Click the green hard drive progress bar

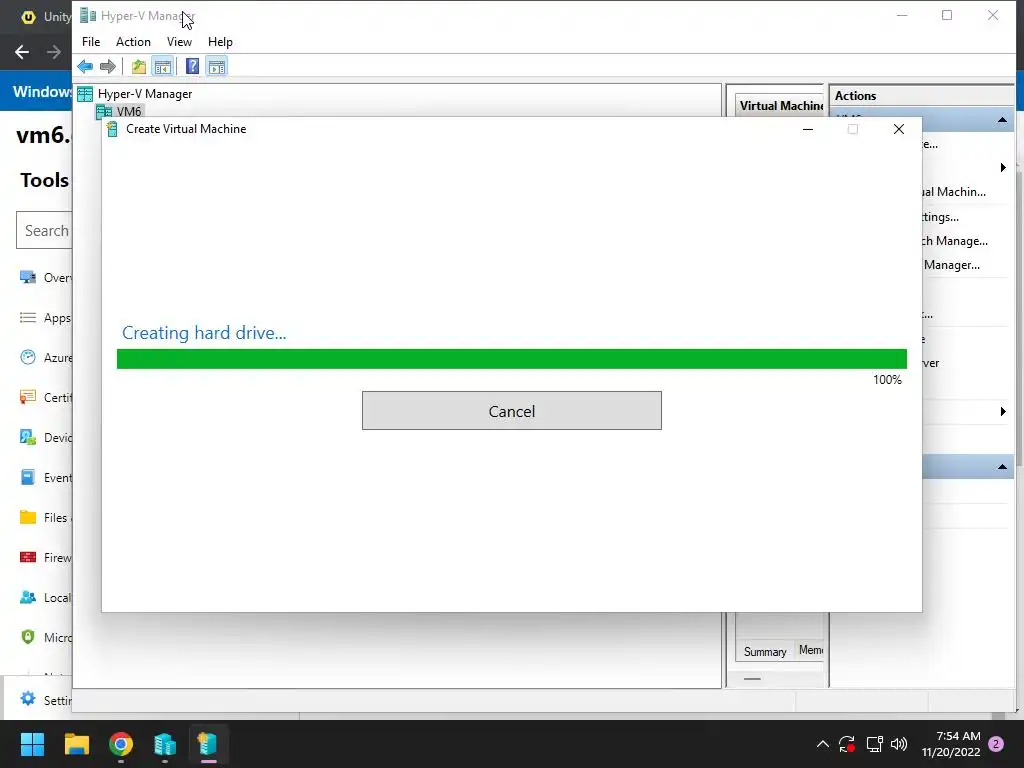(511, 359)
